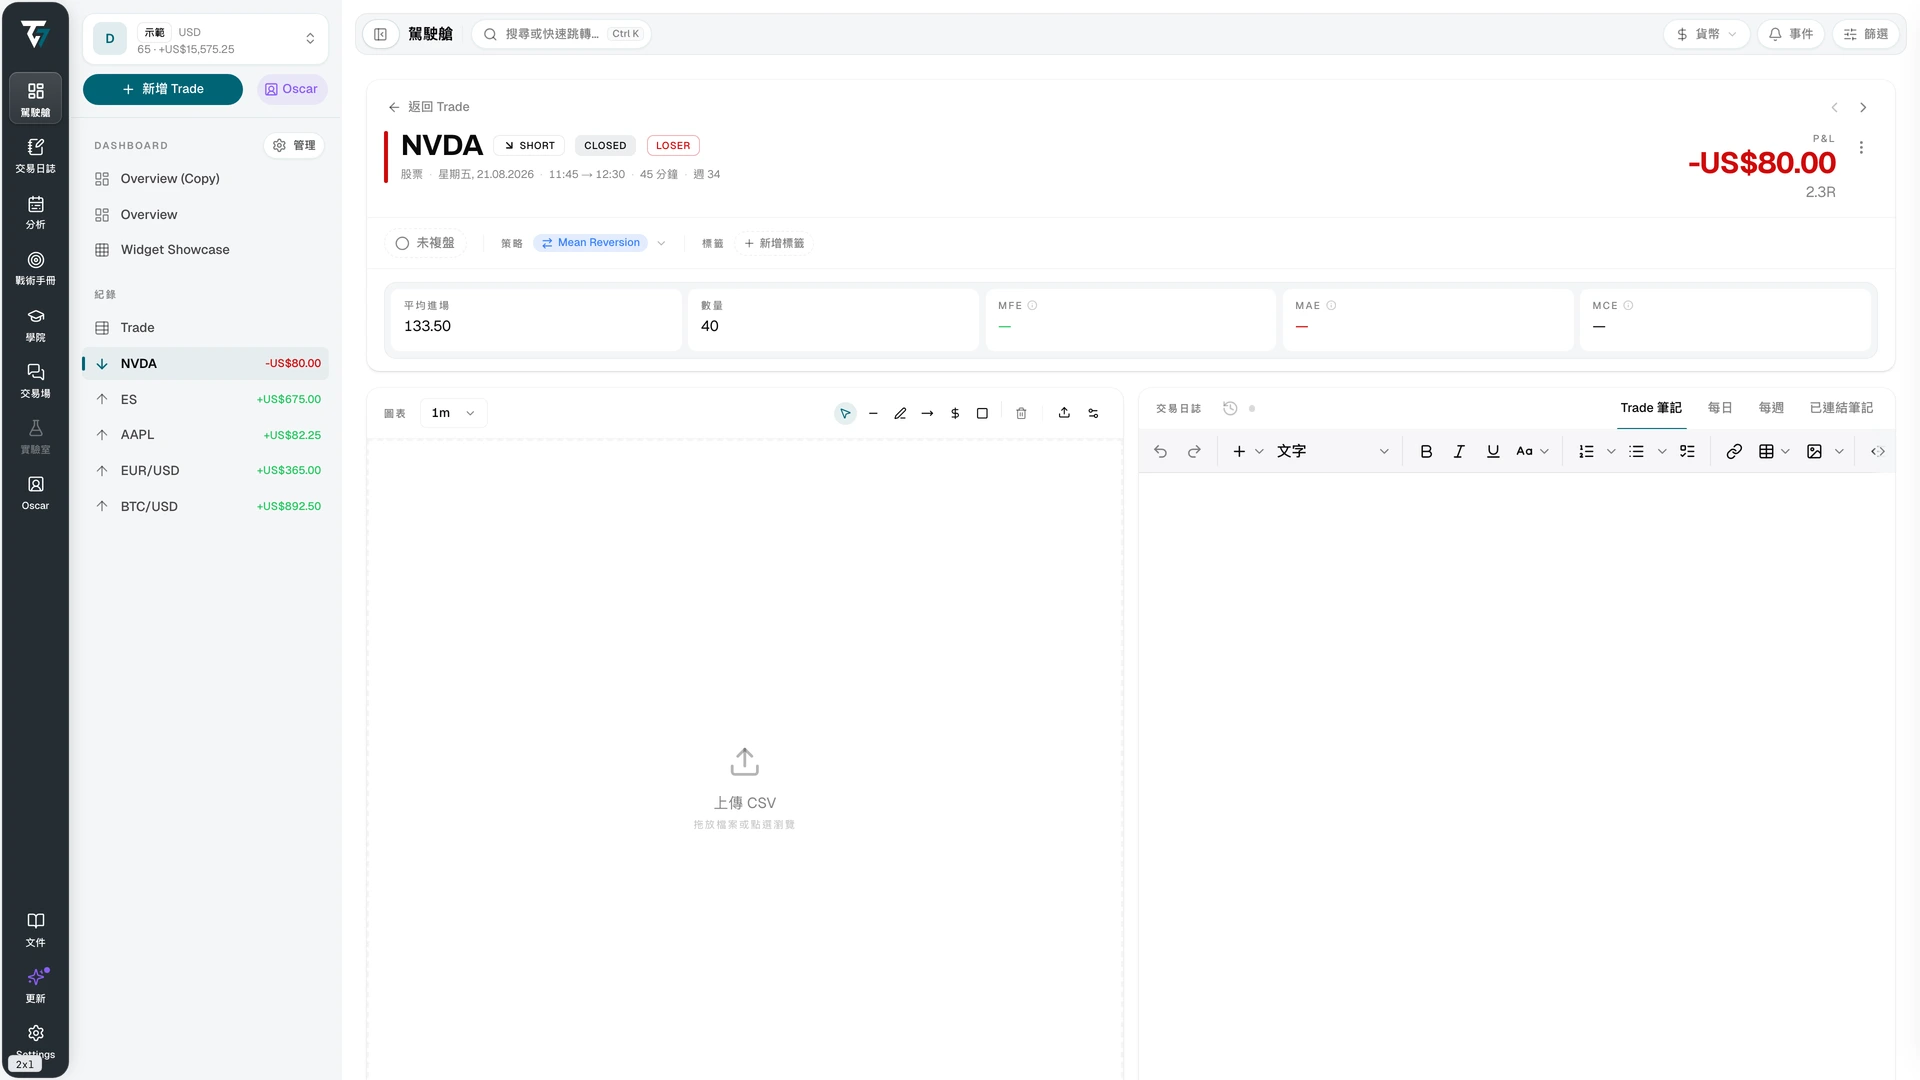Select the arrow drawing tool
1920x1080 pixels.
click(x=928, y=413)
